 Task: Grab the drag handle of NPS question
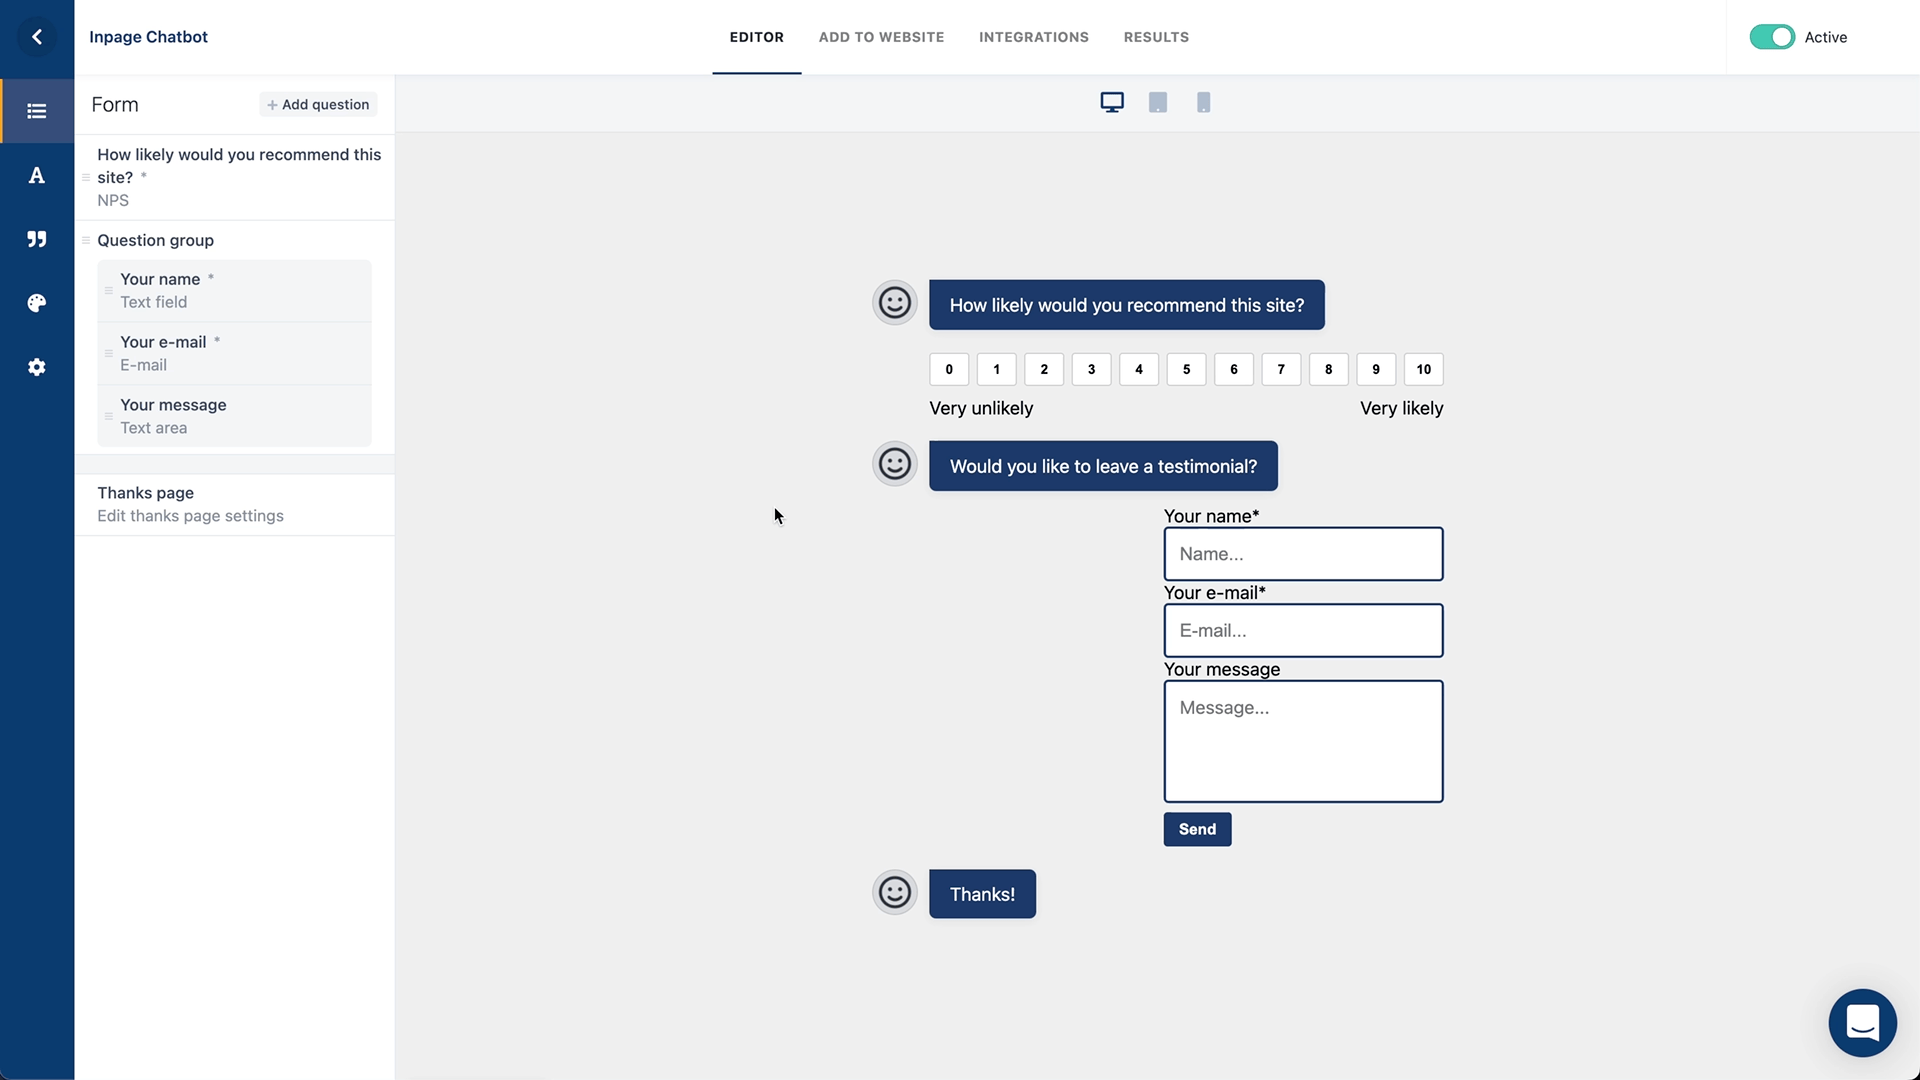[86, 177]
